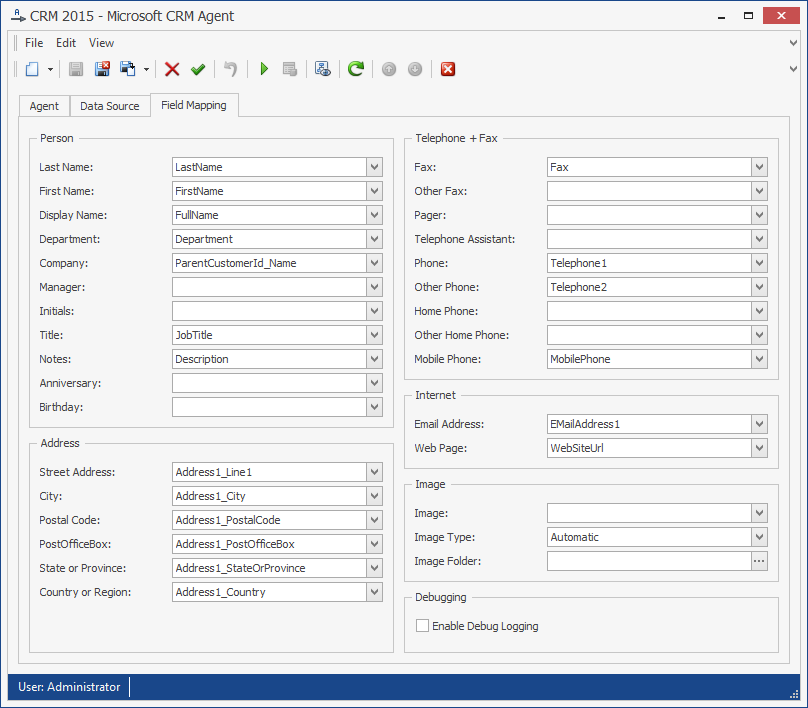Expand the Home Phone dropdown

coord(759,311)
